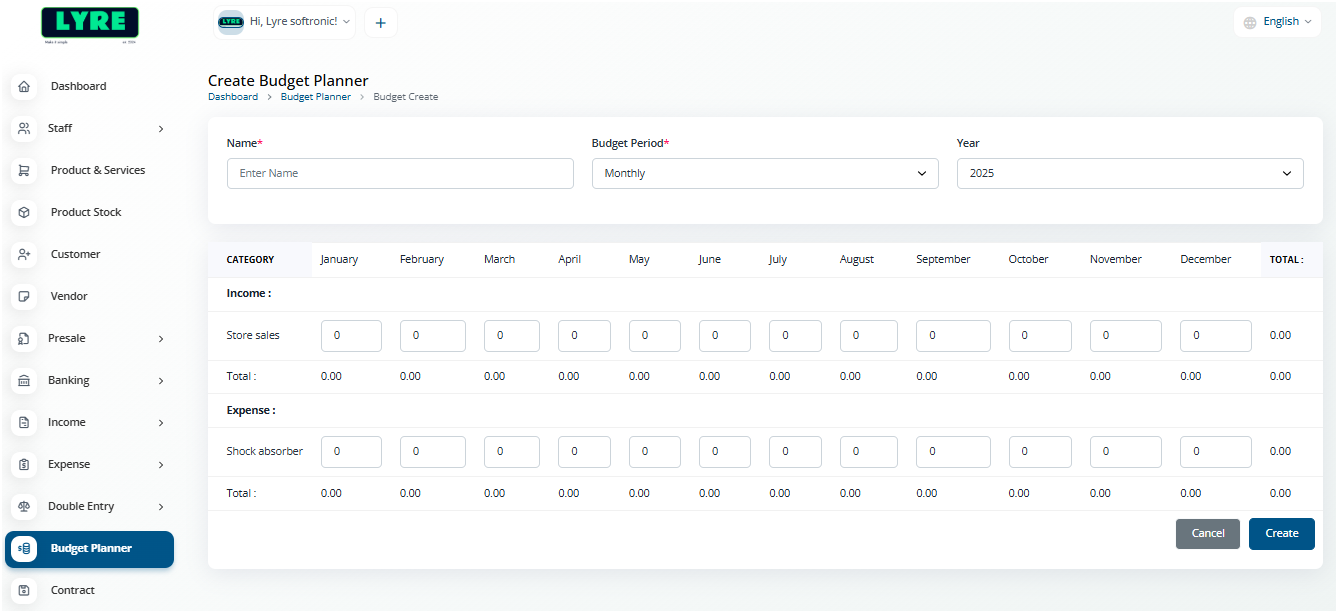Open the Customer section
This screenshot has height=613, width=1338.
75,254
